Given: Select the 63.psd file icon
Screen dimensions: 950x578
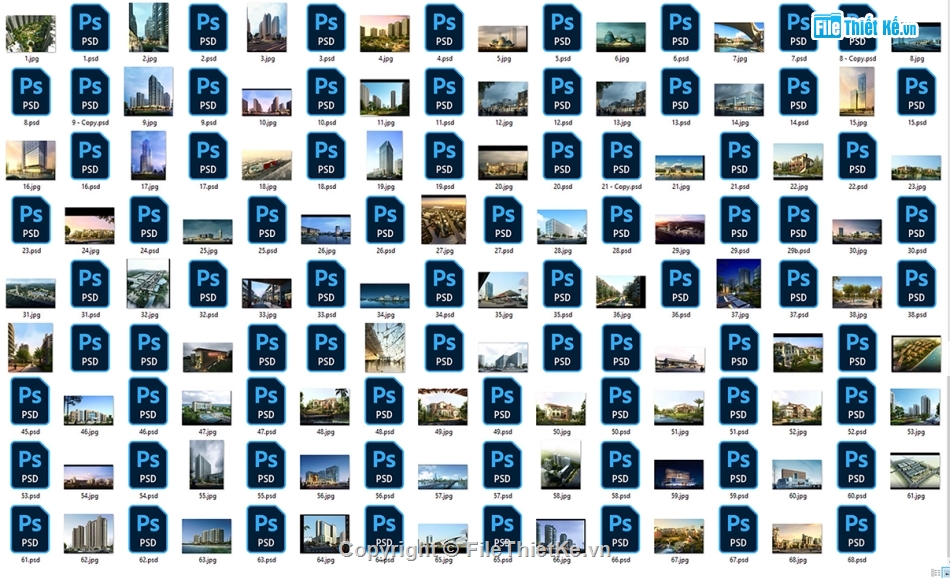Looking at the screenshot, I should 266,530.
